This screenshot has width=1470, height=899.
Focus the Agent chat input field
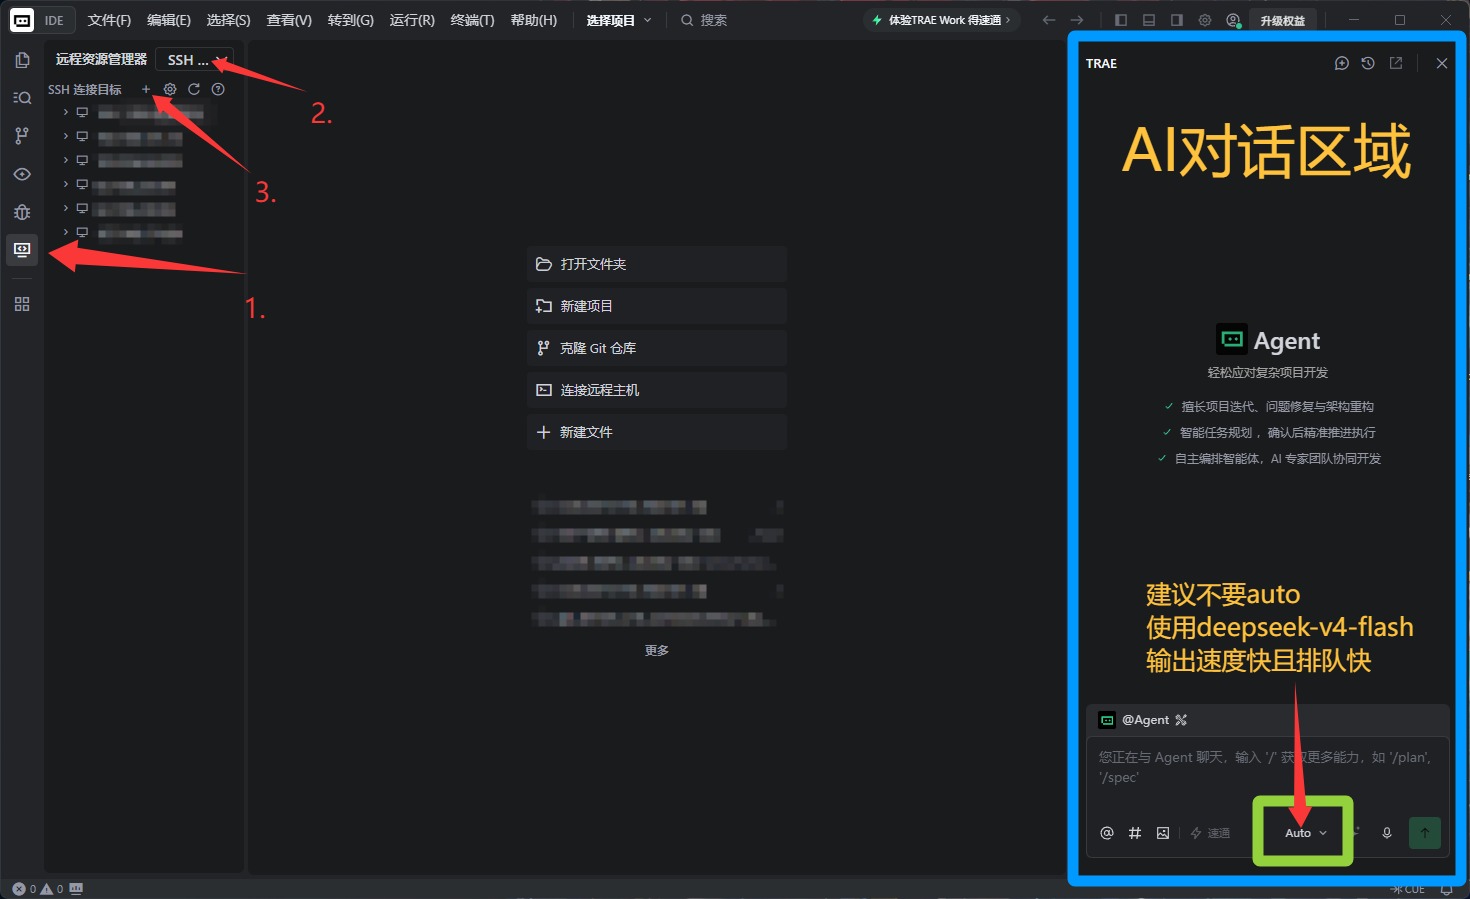[x=1268, y=767]
